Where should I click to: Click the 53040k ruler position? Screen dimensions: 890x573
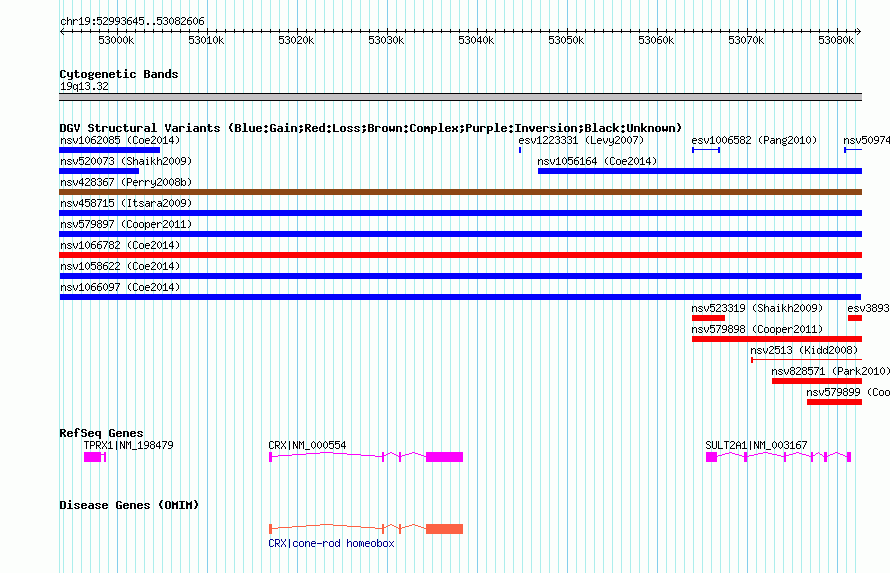pos(476,40)
